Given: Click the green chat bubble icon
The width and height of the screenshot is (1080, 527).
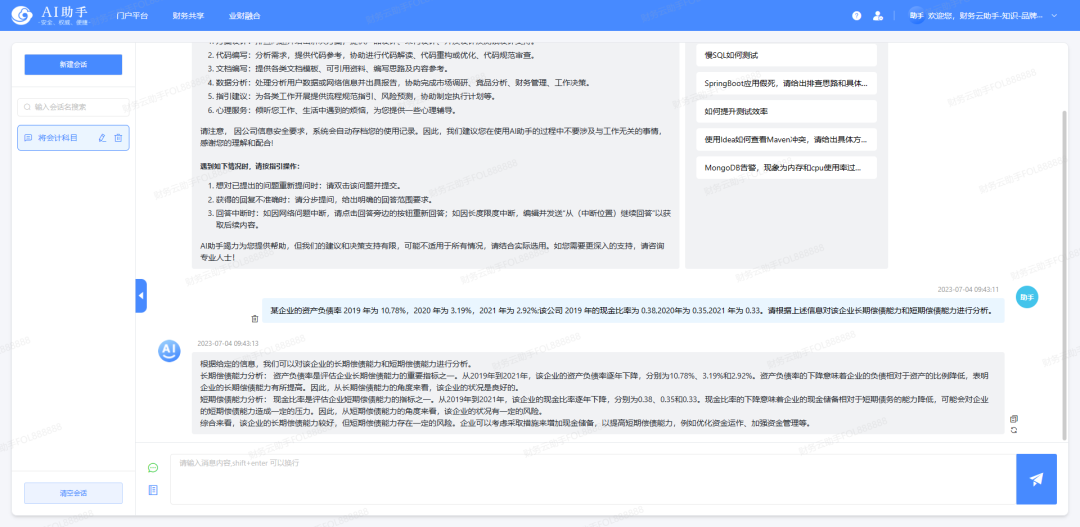Looking at the screenshot, I should tap(153, 468).
